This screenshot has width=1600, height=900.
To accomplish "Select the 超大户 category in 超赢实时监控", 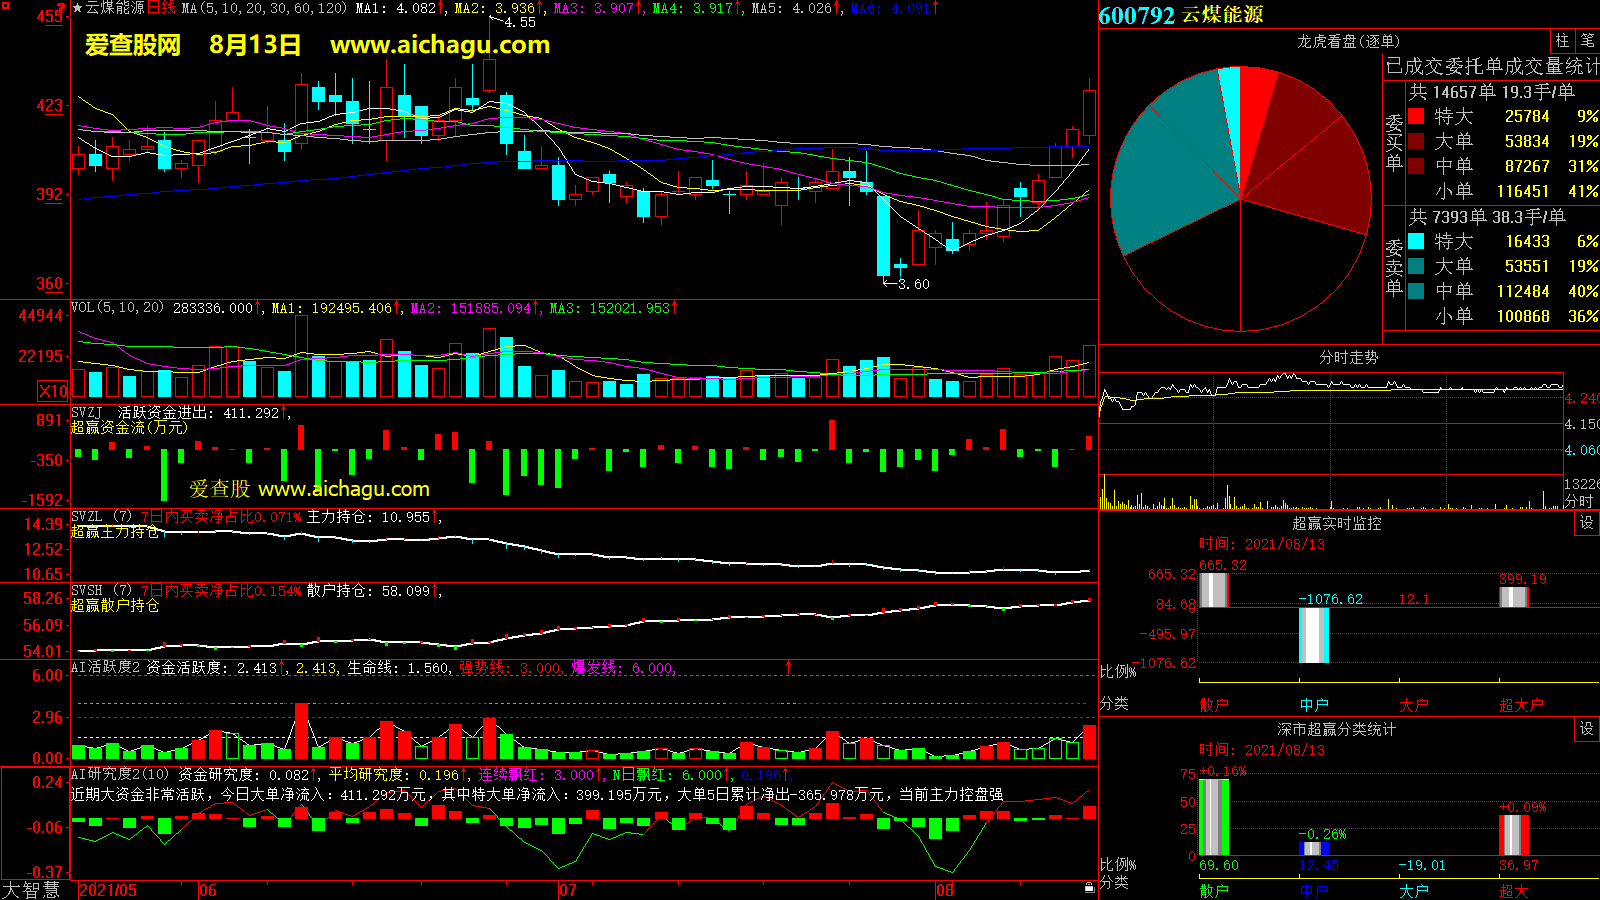I will point(1521,705).
